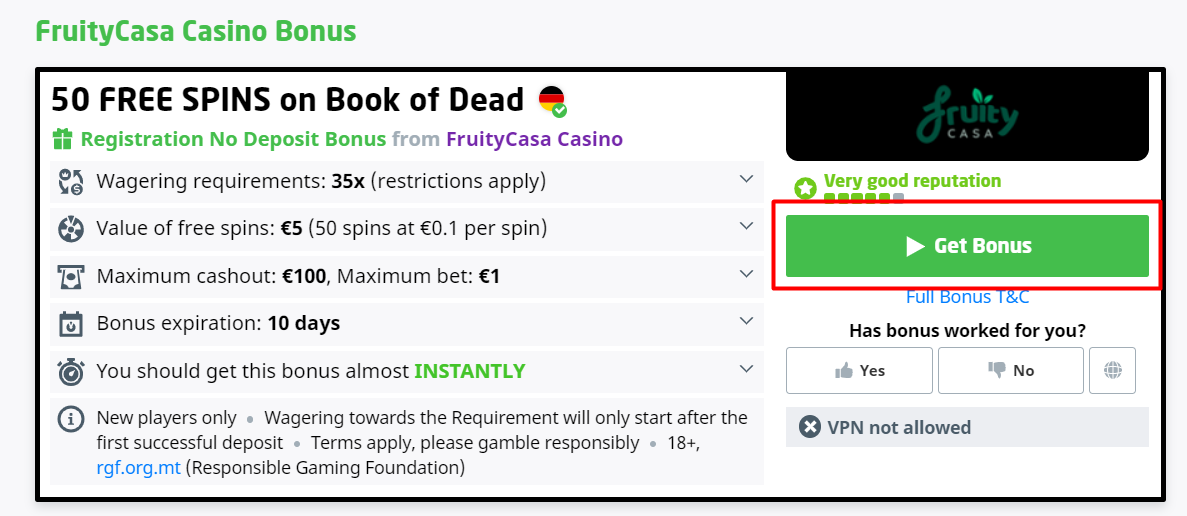
Task: Click the bonus expiration calendar icon
Action: pos(71,324)
